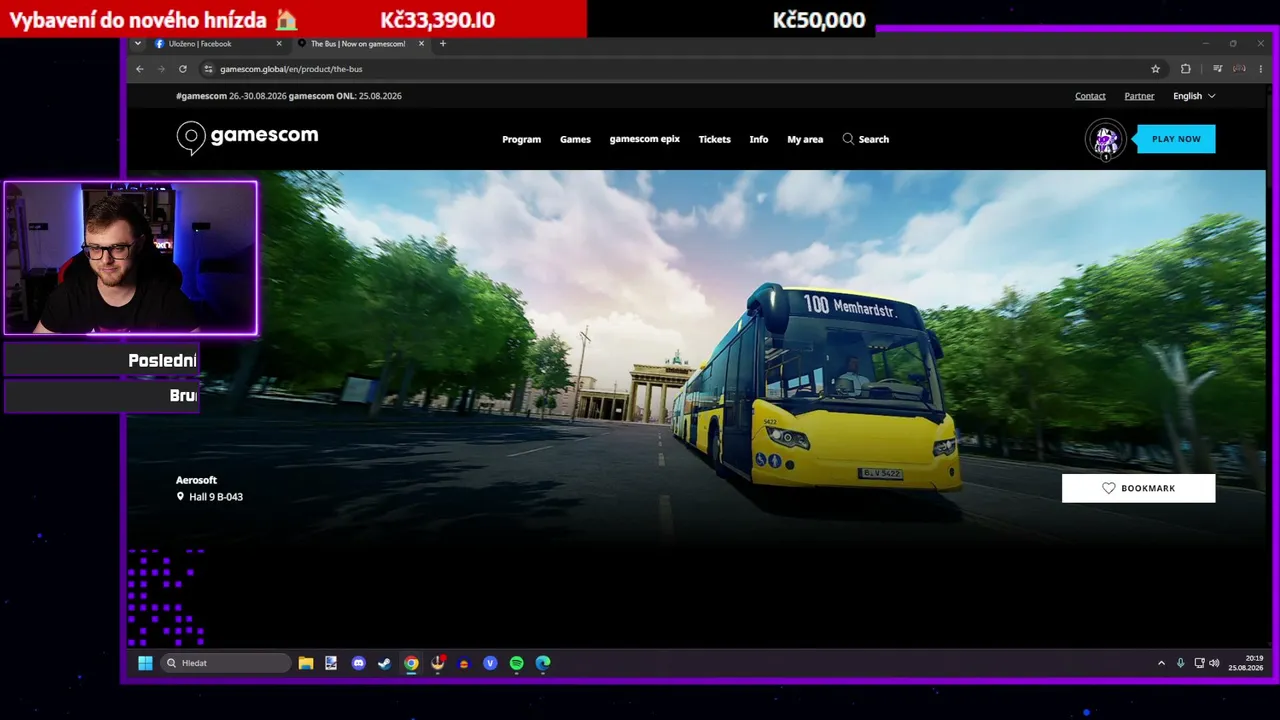Viewport: 1280px width, 720px height.
Task: Open the Tickets menu
Action: coord(714,139)
